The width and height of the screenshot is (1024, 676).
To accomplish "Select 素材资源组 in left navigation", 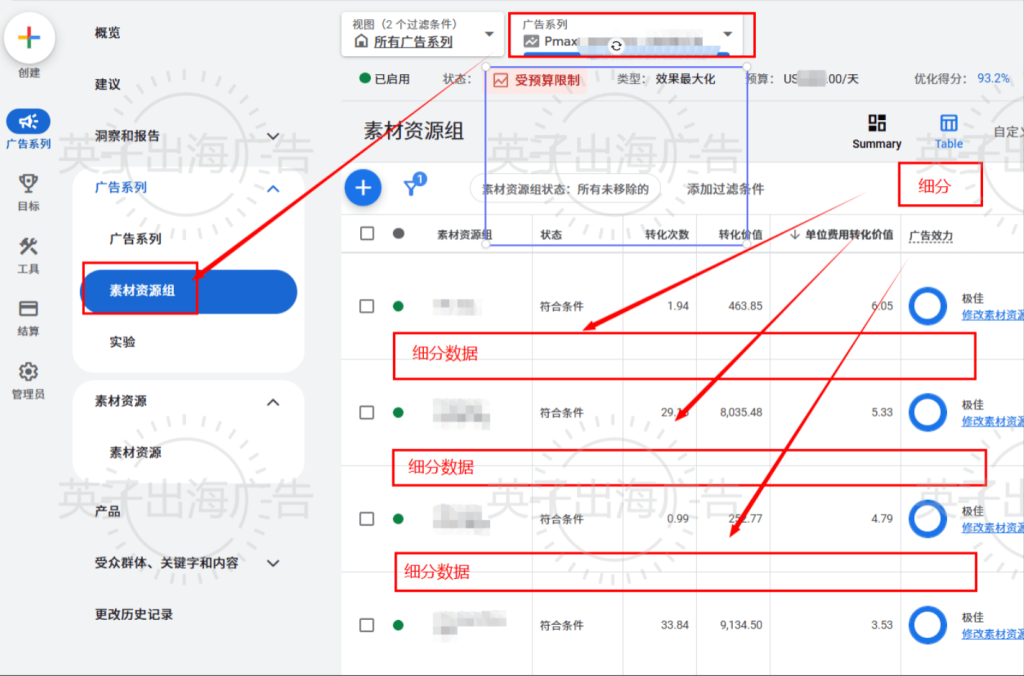I will pyautogui.click(x=188, y=291).
